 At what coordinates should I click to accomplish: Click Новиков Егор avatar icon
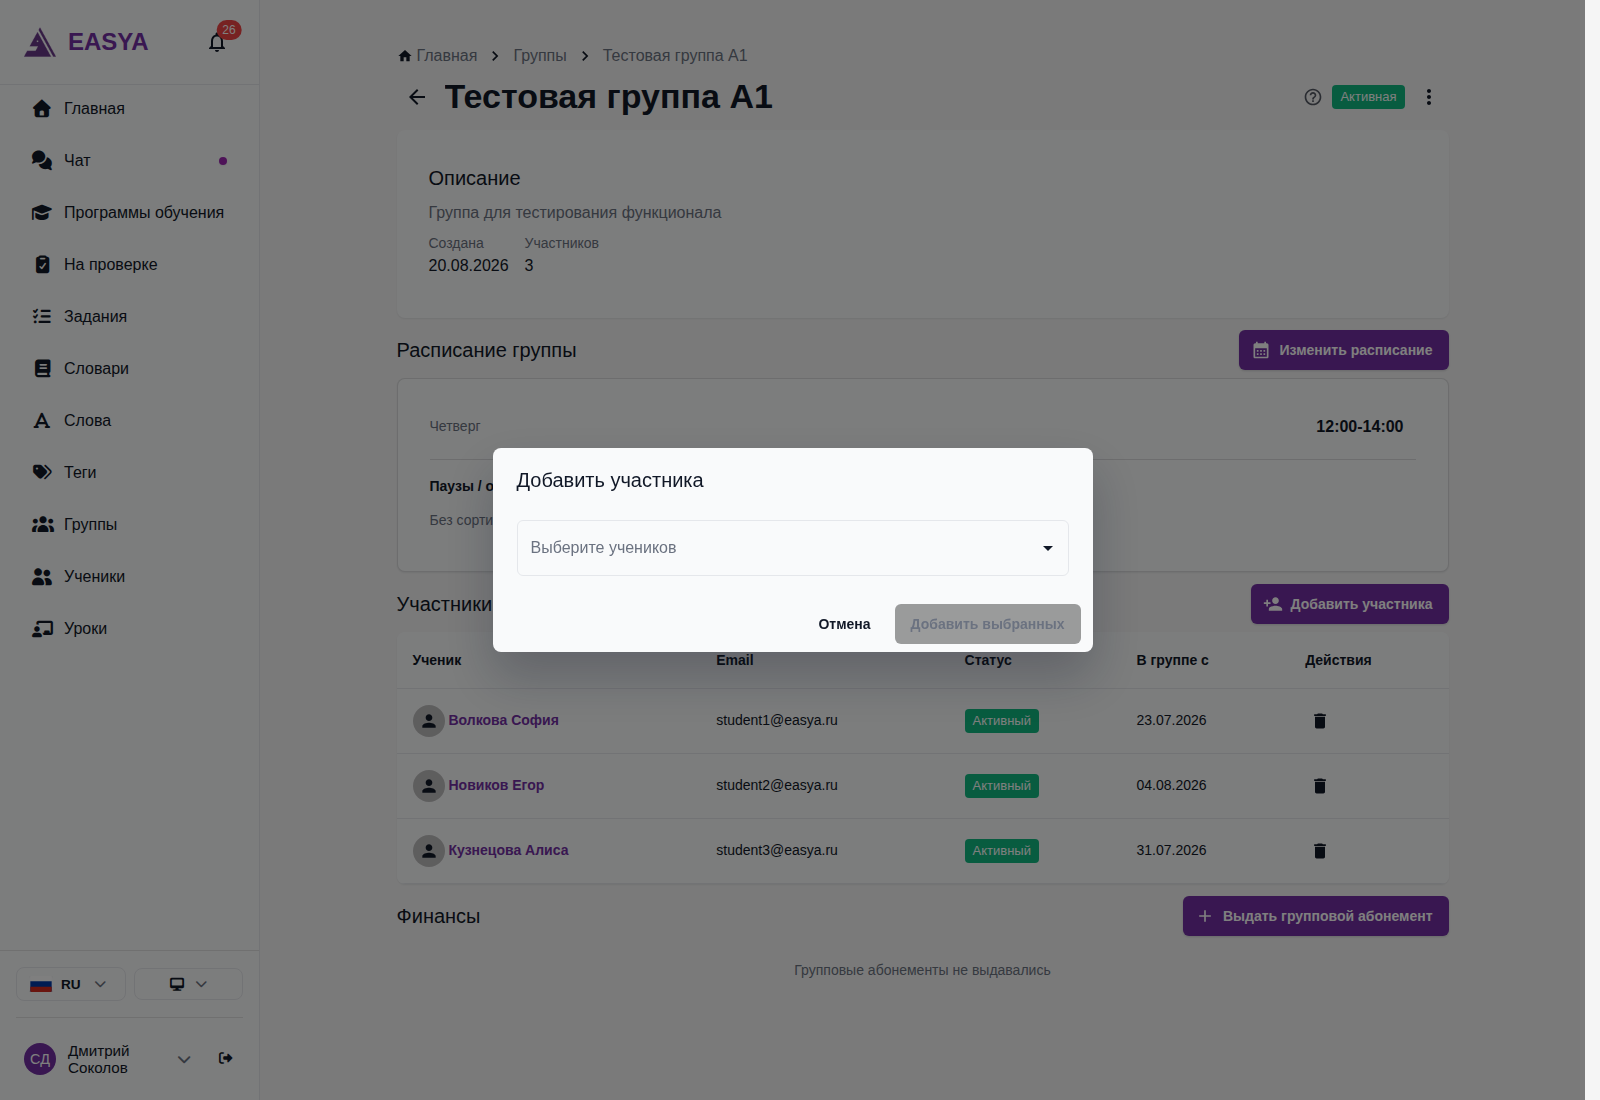429,786
